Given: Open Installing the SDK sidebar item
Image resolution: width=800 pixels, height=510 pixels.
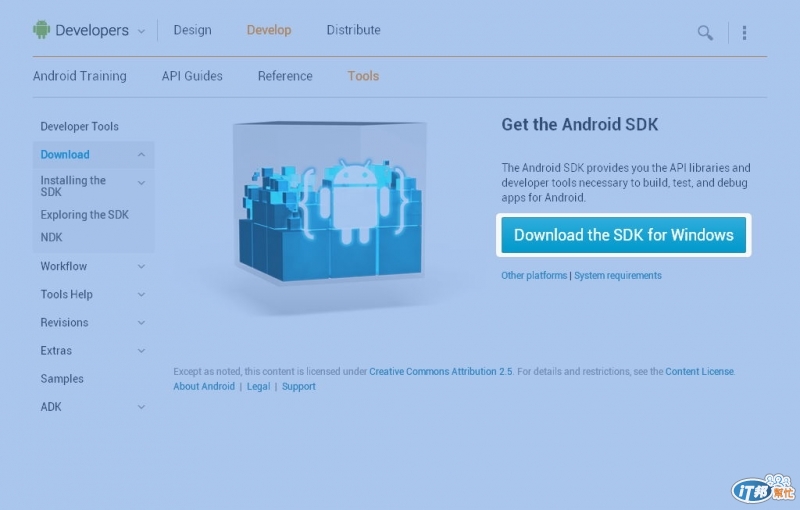Looking at the screenshot, I should click(73, 186).
